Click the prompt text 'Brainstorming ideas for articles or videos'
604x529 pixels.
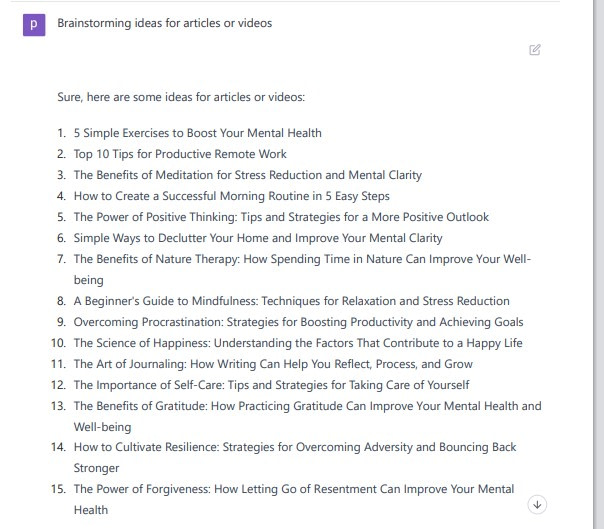164,23
